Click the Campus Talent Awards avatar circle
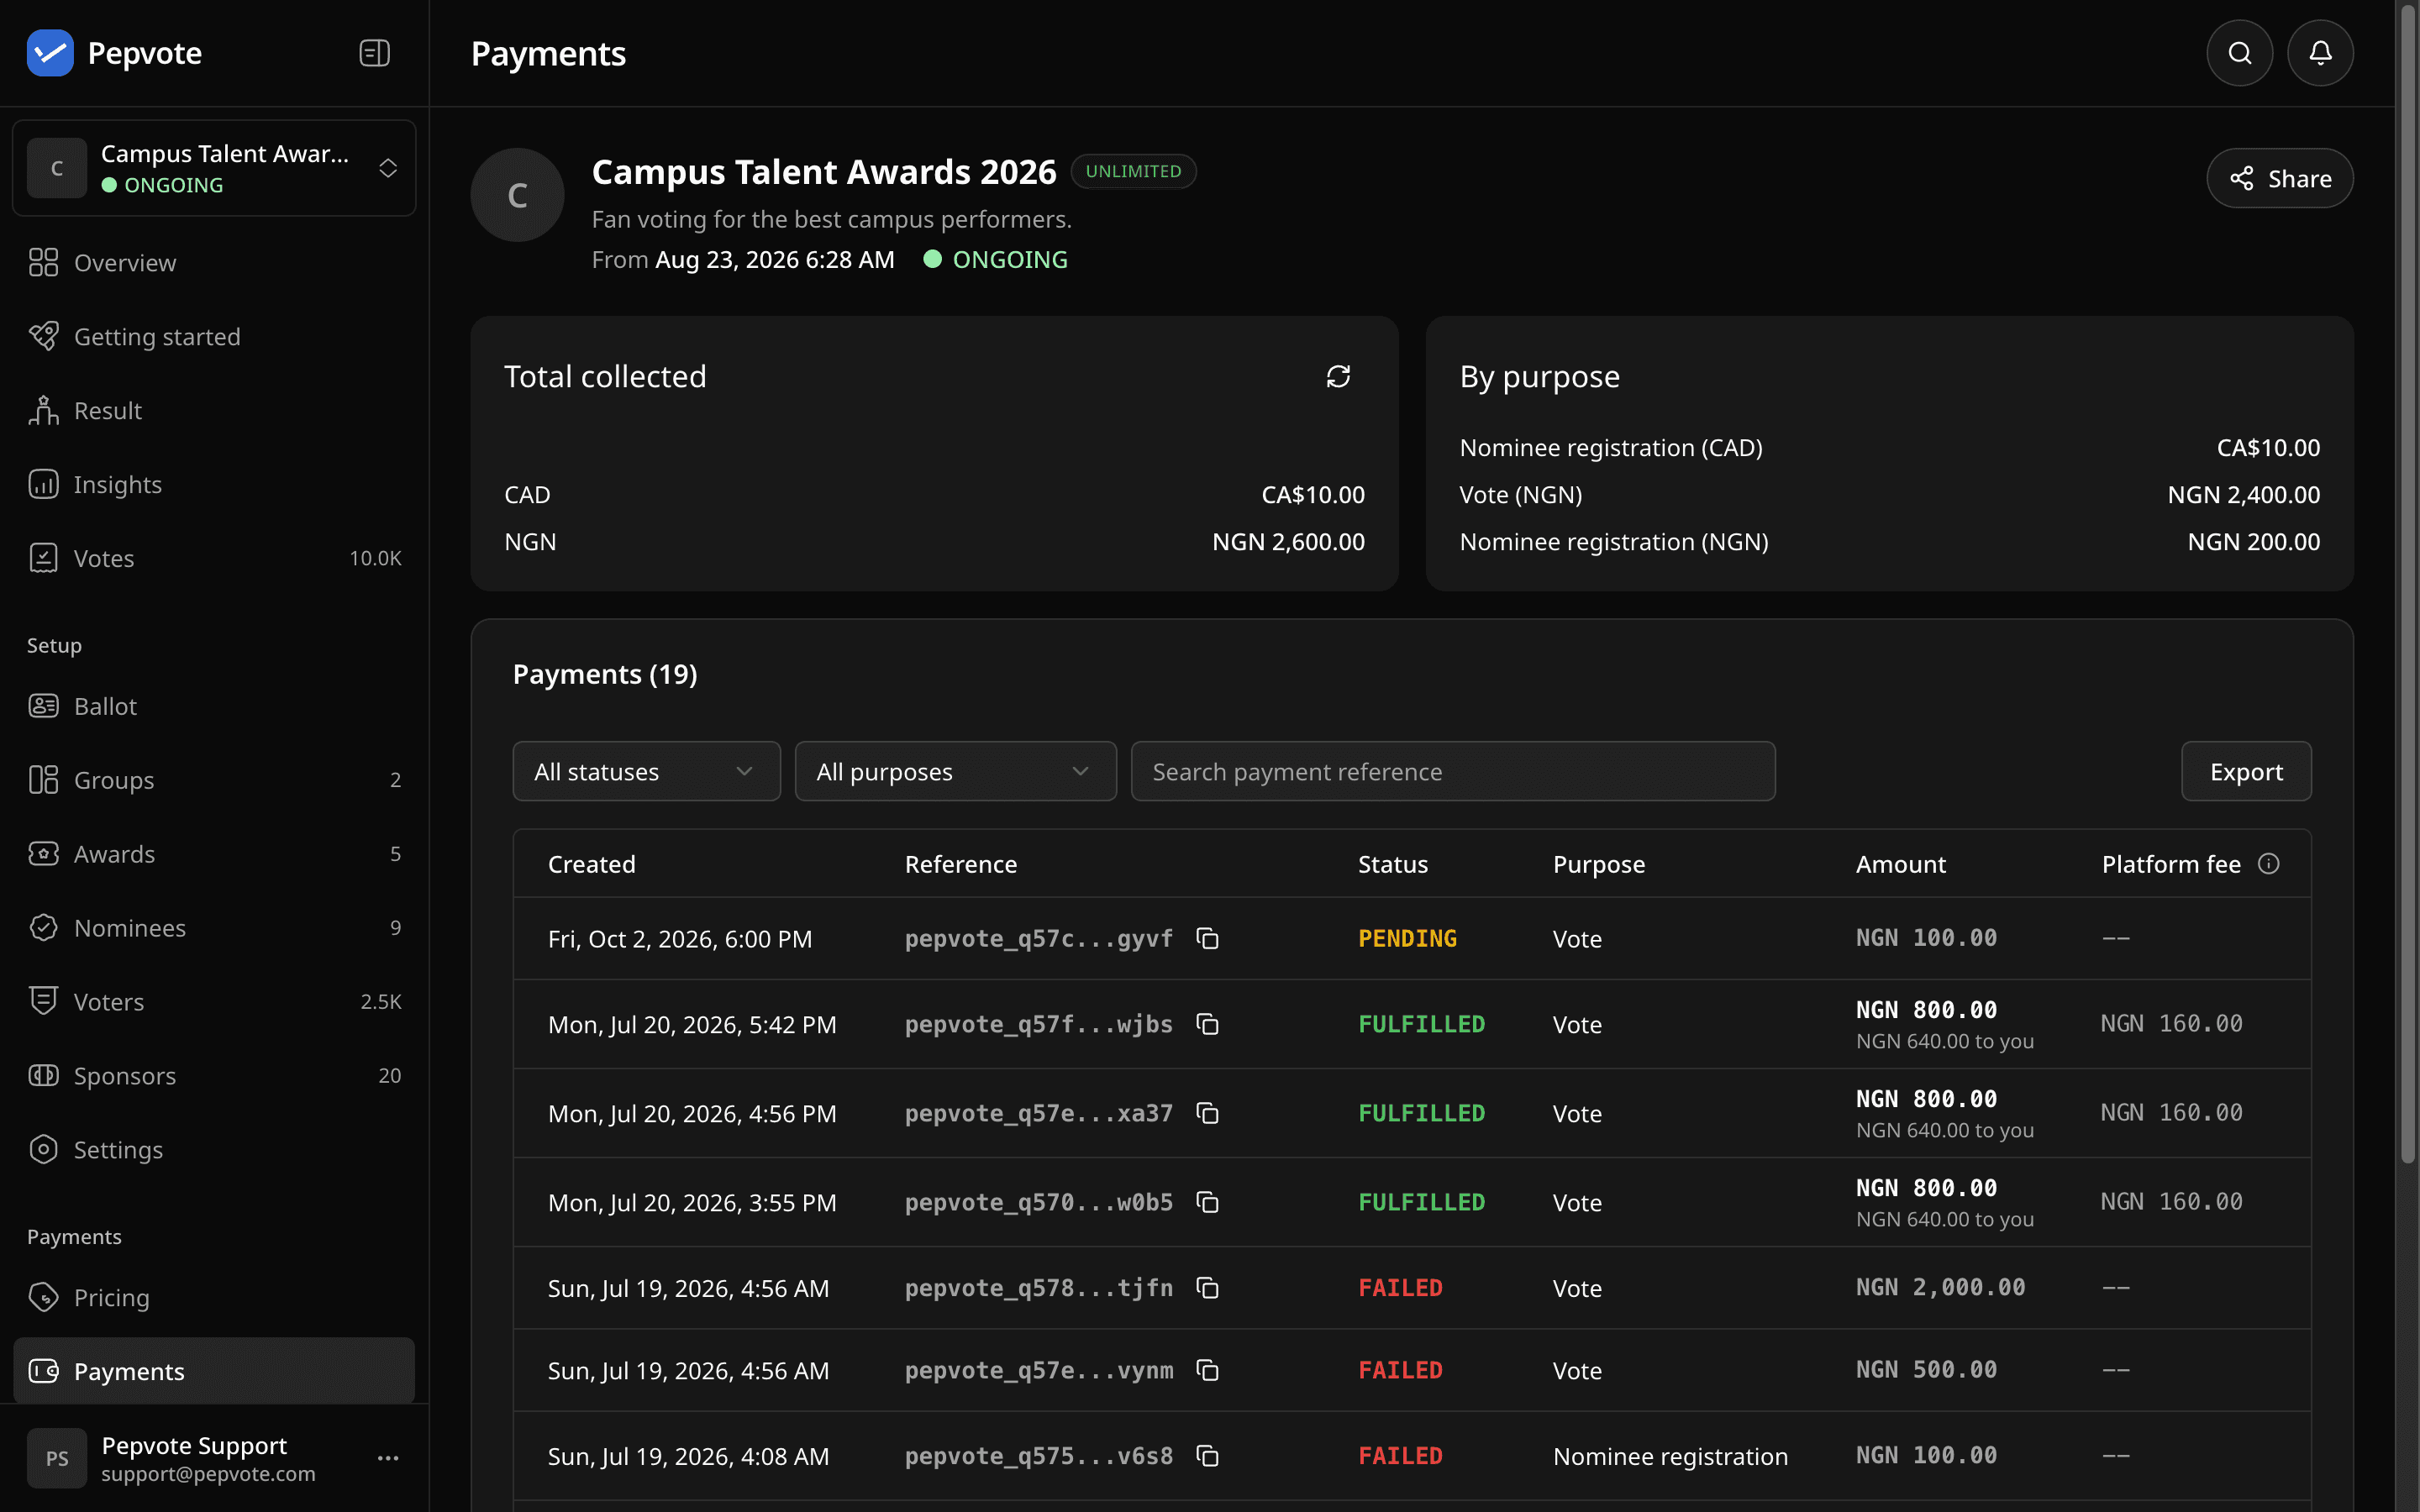Viewport: 2420px width, 1512px height. pos(517,195)
